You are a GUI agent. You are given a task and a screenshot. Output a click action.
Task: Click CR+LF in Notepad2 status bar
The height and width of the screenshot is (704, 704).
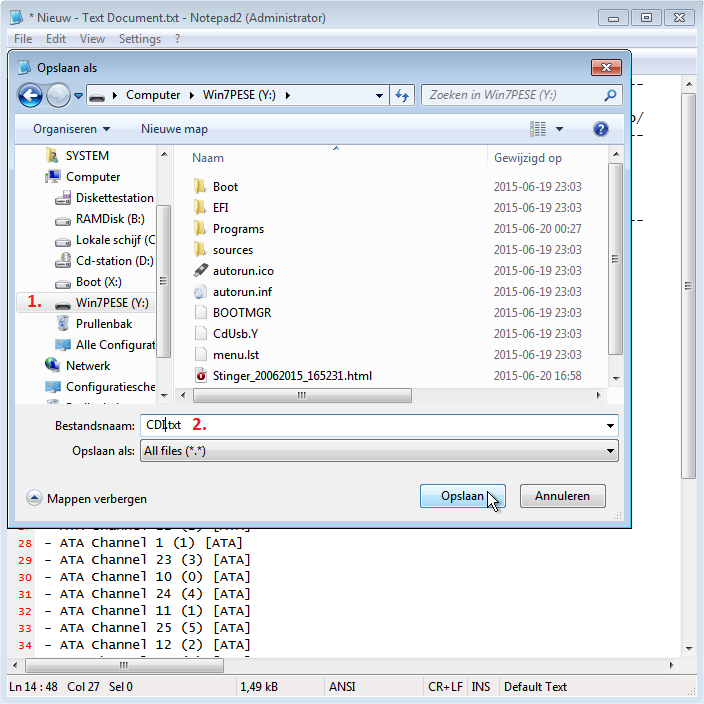coord(445,686)
